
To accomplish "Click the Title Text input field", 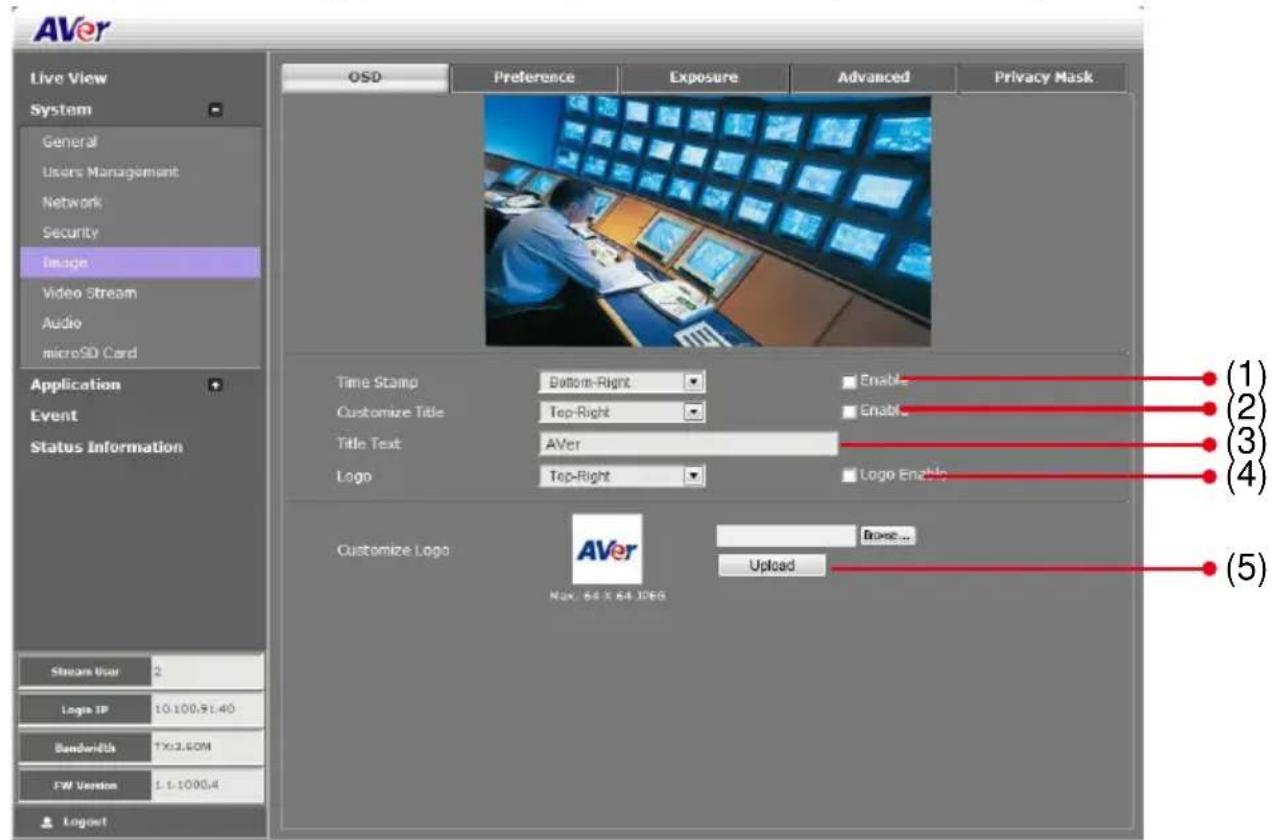I will tap(687, 444).
